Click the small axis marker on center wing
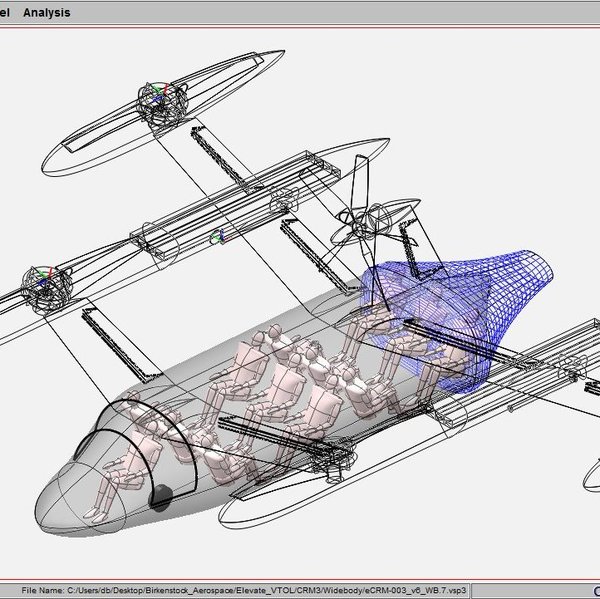The width and height of the screenshot is (600, 599). (221, 237)
